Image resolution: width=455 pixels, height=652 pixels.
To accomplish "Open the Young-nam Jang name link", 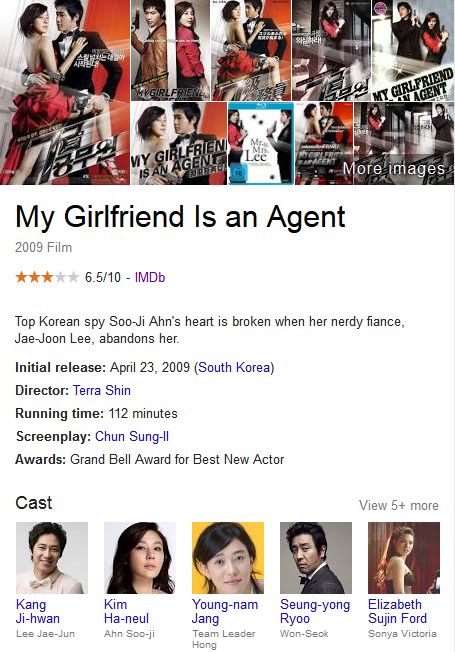I will pos(225,611).
